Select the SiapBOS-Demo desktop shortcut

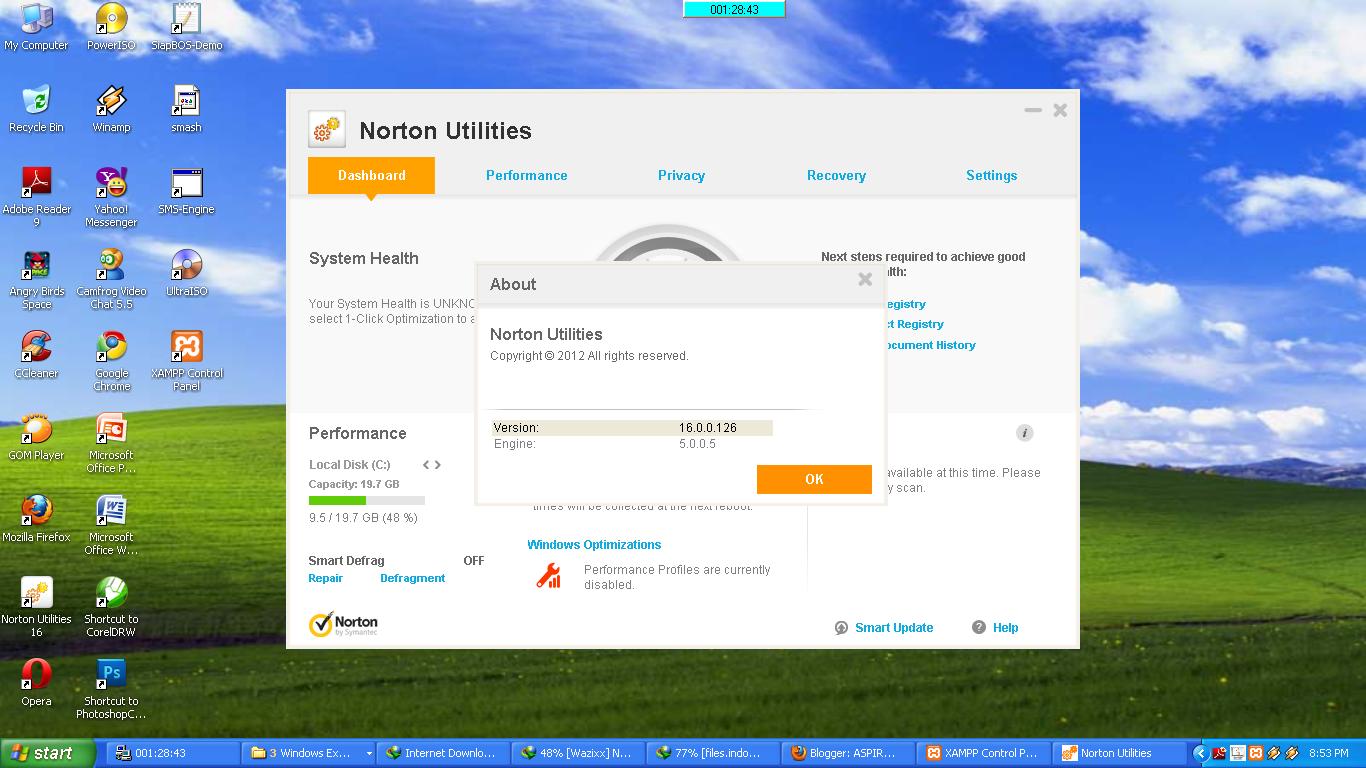click(x=186, y=27)
